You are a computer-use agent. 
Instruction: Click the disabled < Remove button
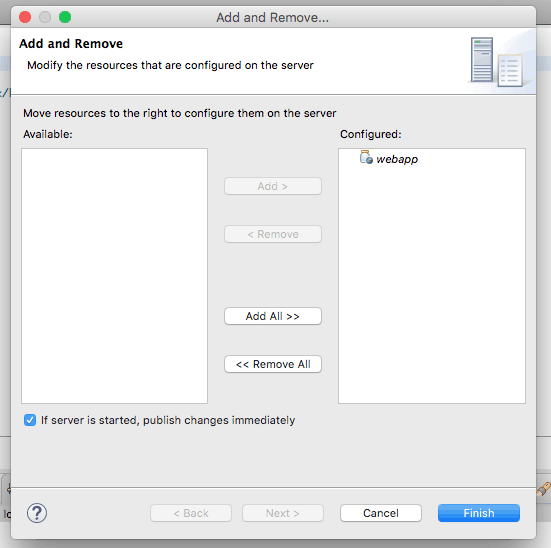[x=273, y=234]
